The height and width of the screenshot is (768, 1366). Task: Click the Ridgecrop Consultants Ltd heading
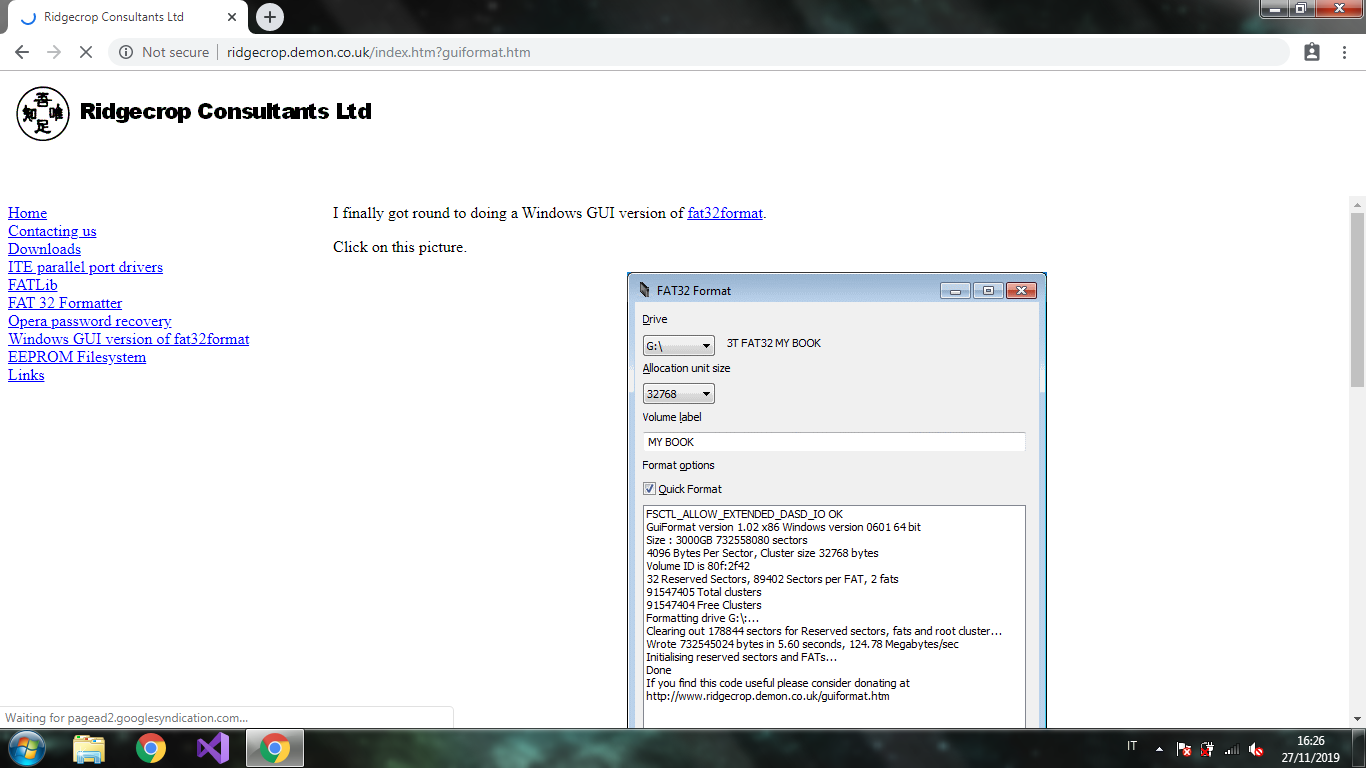(x=225, y=111)
